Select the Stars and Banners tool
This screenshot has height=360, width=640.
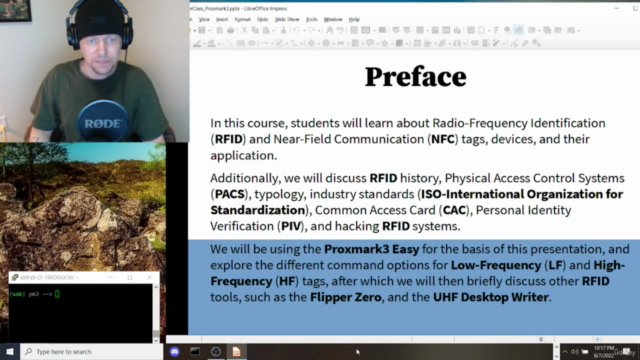(384, 43)
